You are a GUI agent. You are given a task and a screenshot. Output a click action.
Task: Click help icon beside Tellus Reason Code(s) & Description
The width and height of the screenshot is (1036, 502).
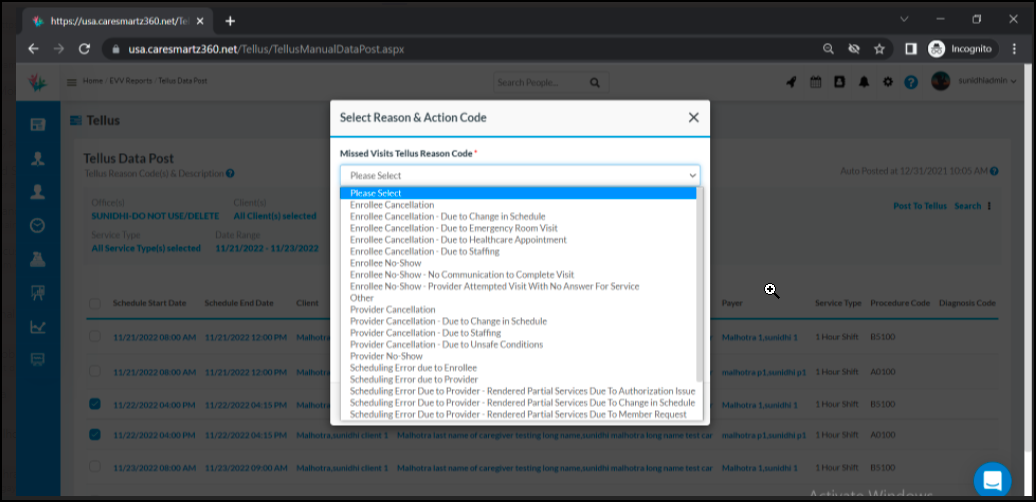point(230,174)
